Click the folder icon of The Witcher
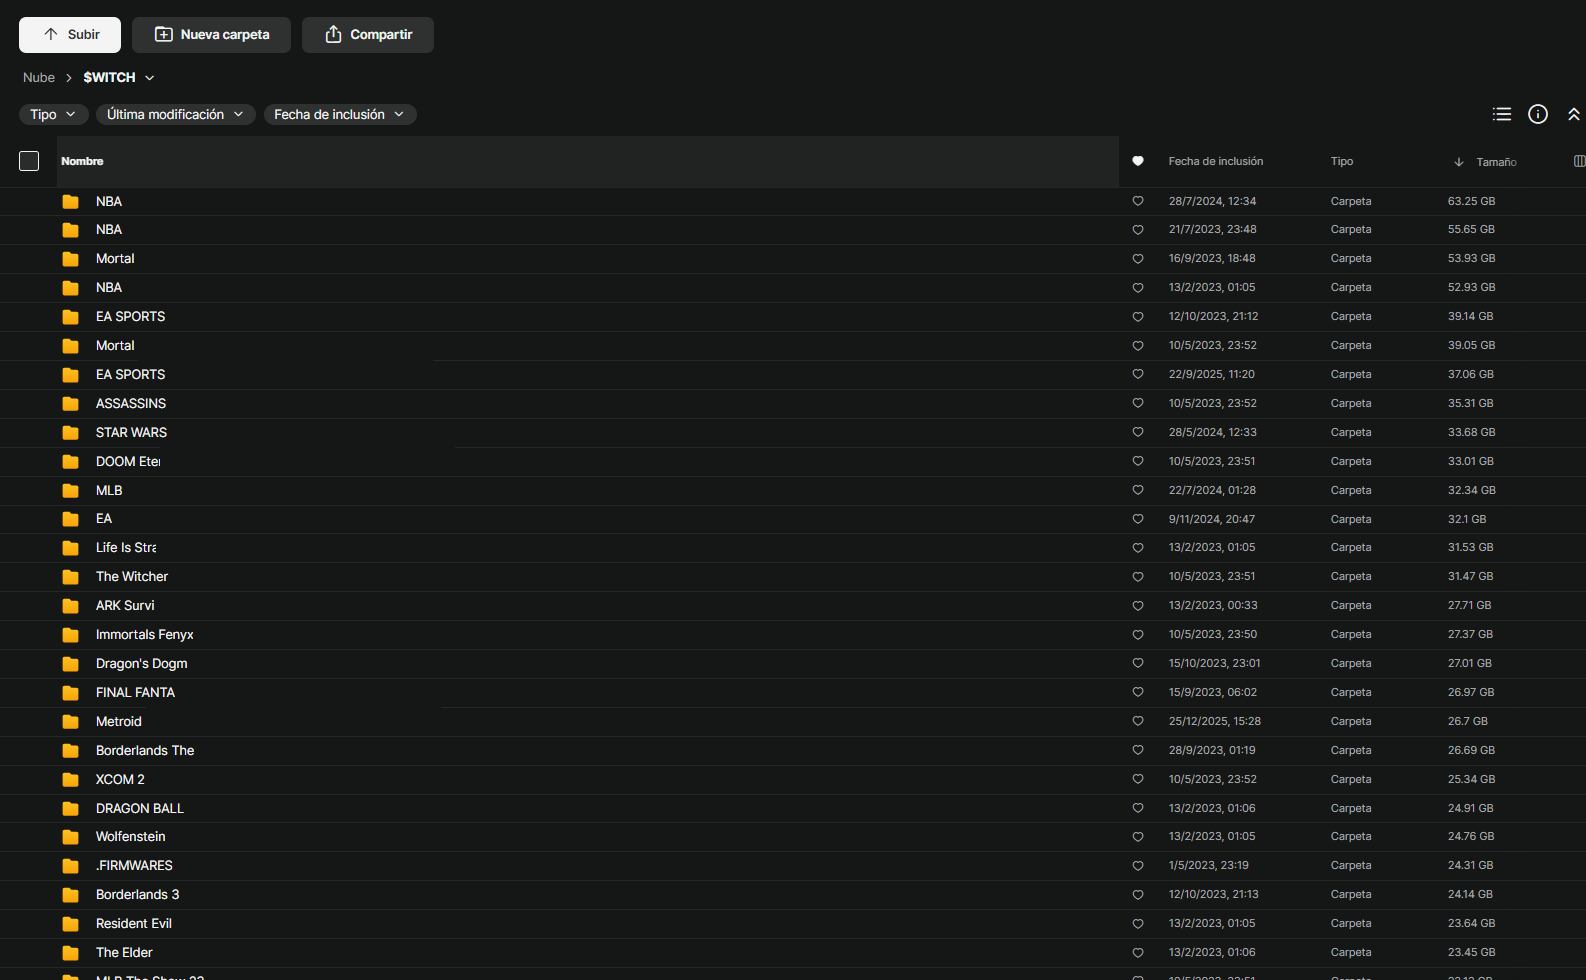1586x980 pixels. pos(70,577)
